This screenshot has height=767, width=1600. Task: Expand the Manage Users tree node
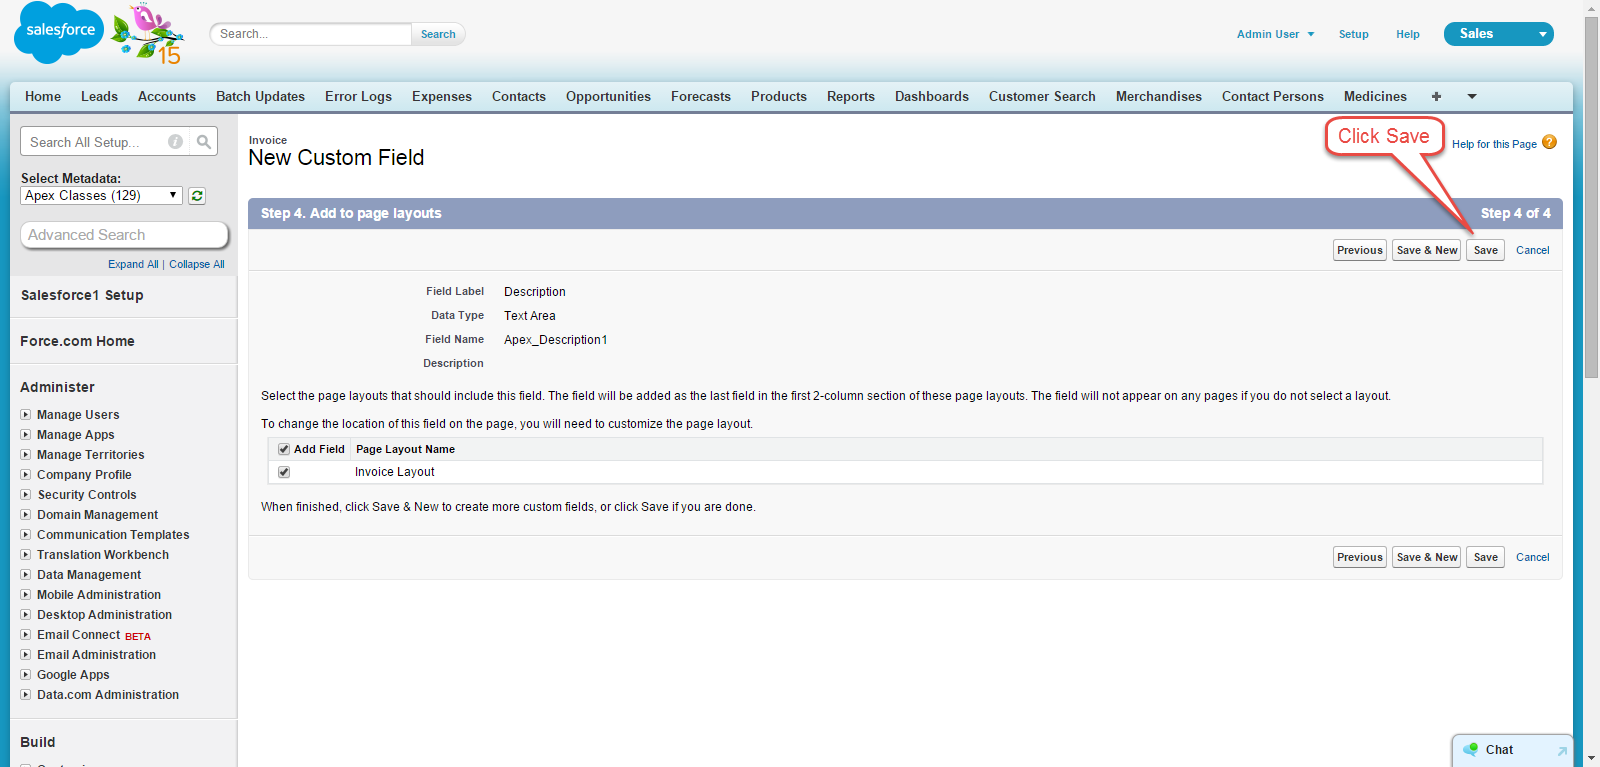click(26, 415)
